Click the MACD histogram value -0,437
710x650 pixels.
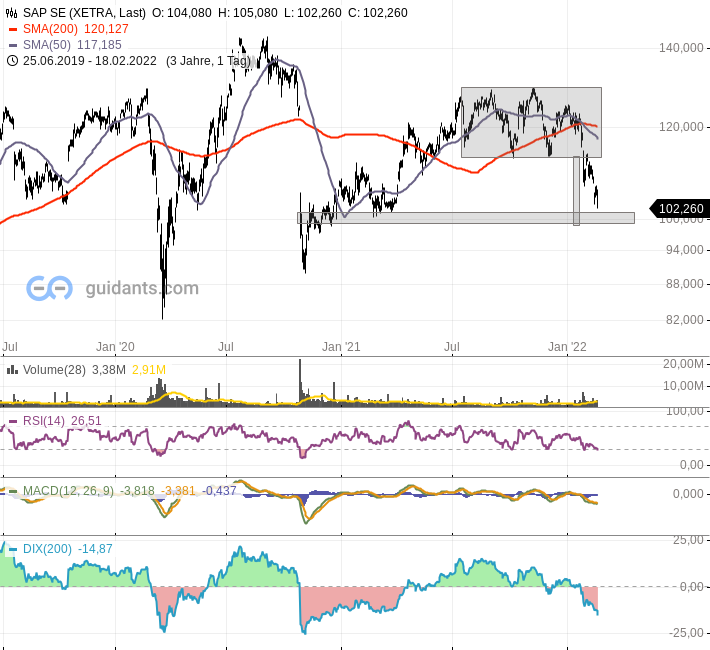[219, 491]
